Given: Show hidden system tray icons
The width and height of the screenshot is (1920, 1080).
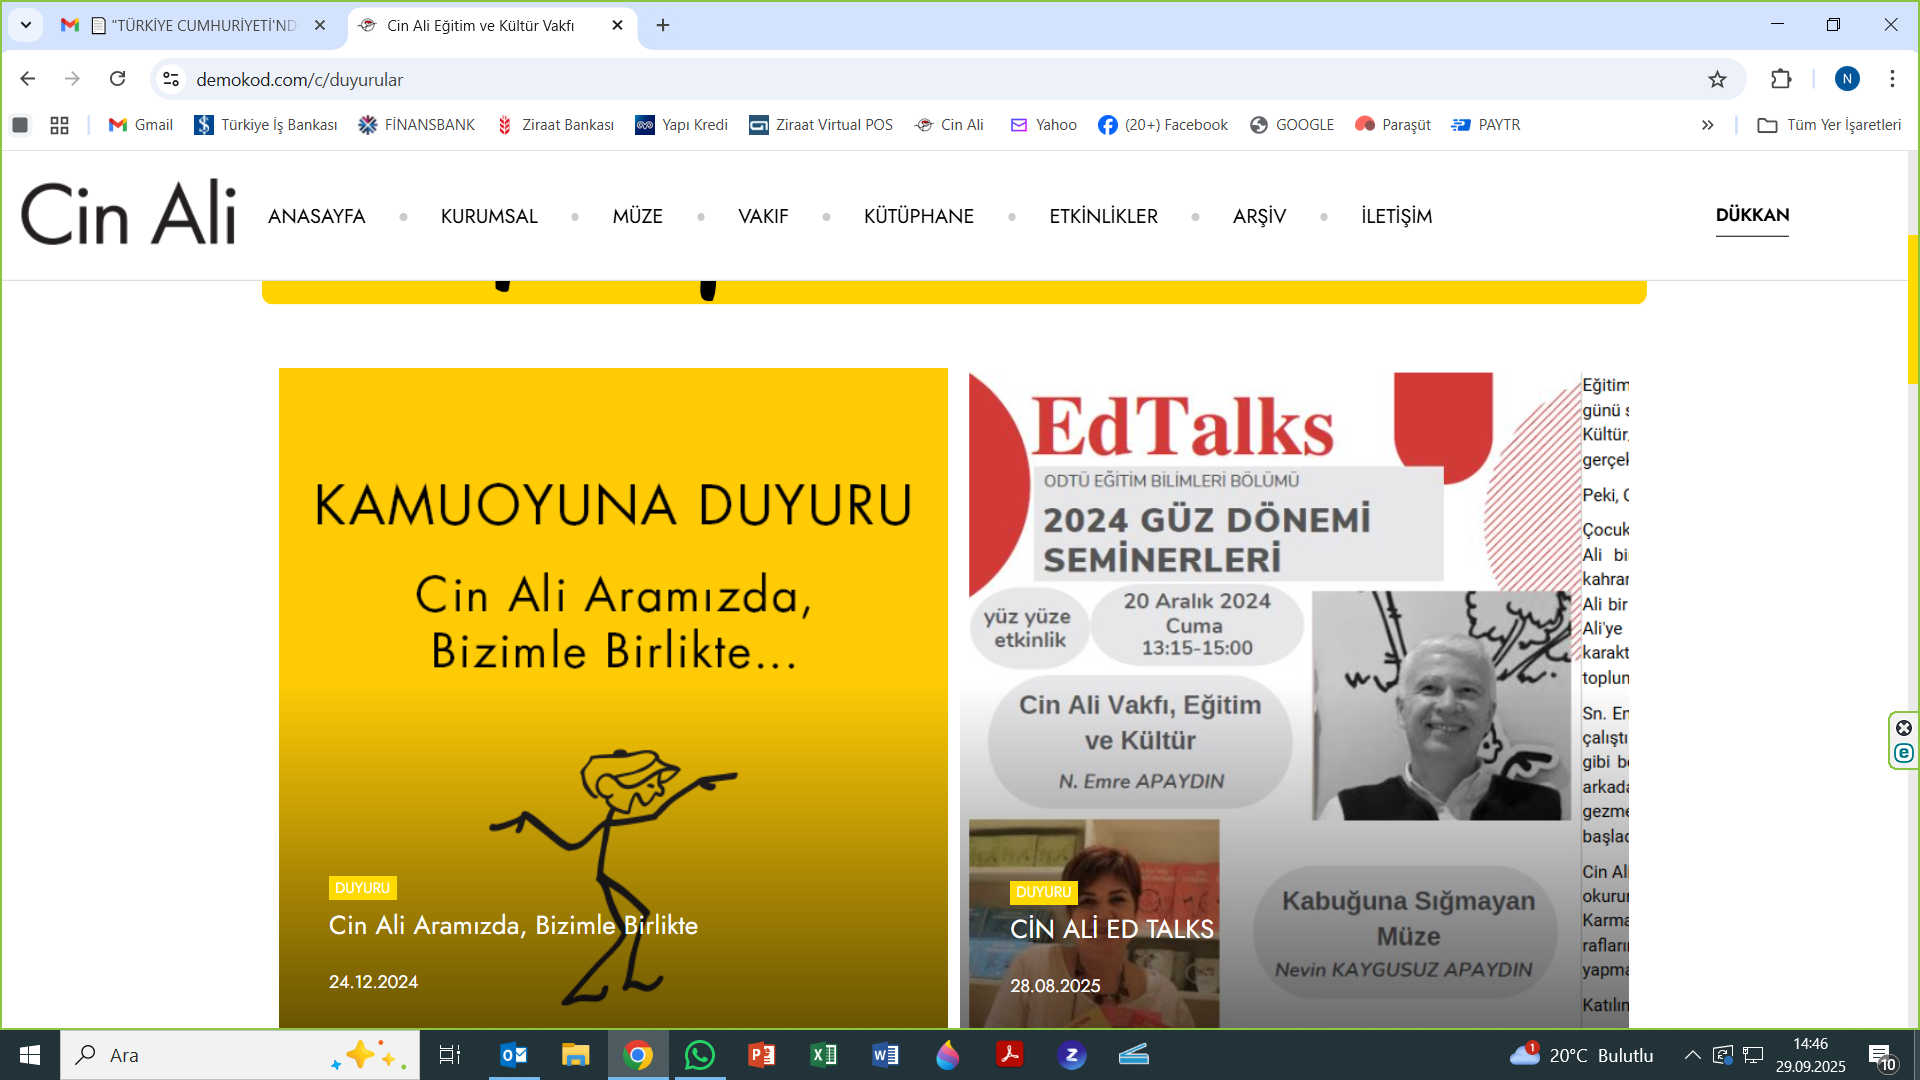Looking at the screenshot, I should 1692,1055.
